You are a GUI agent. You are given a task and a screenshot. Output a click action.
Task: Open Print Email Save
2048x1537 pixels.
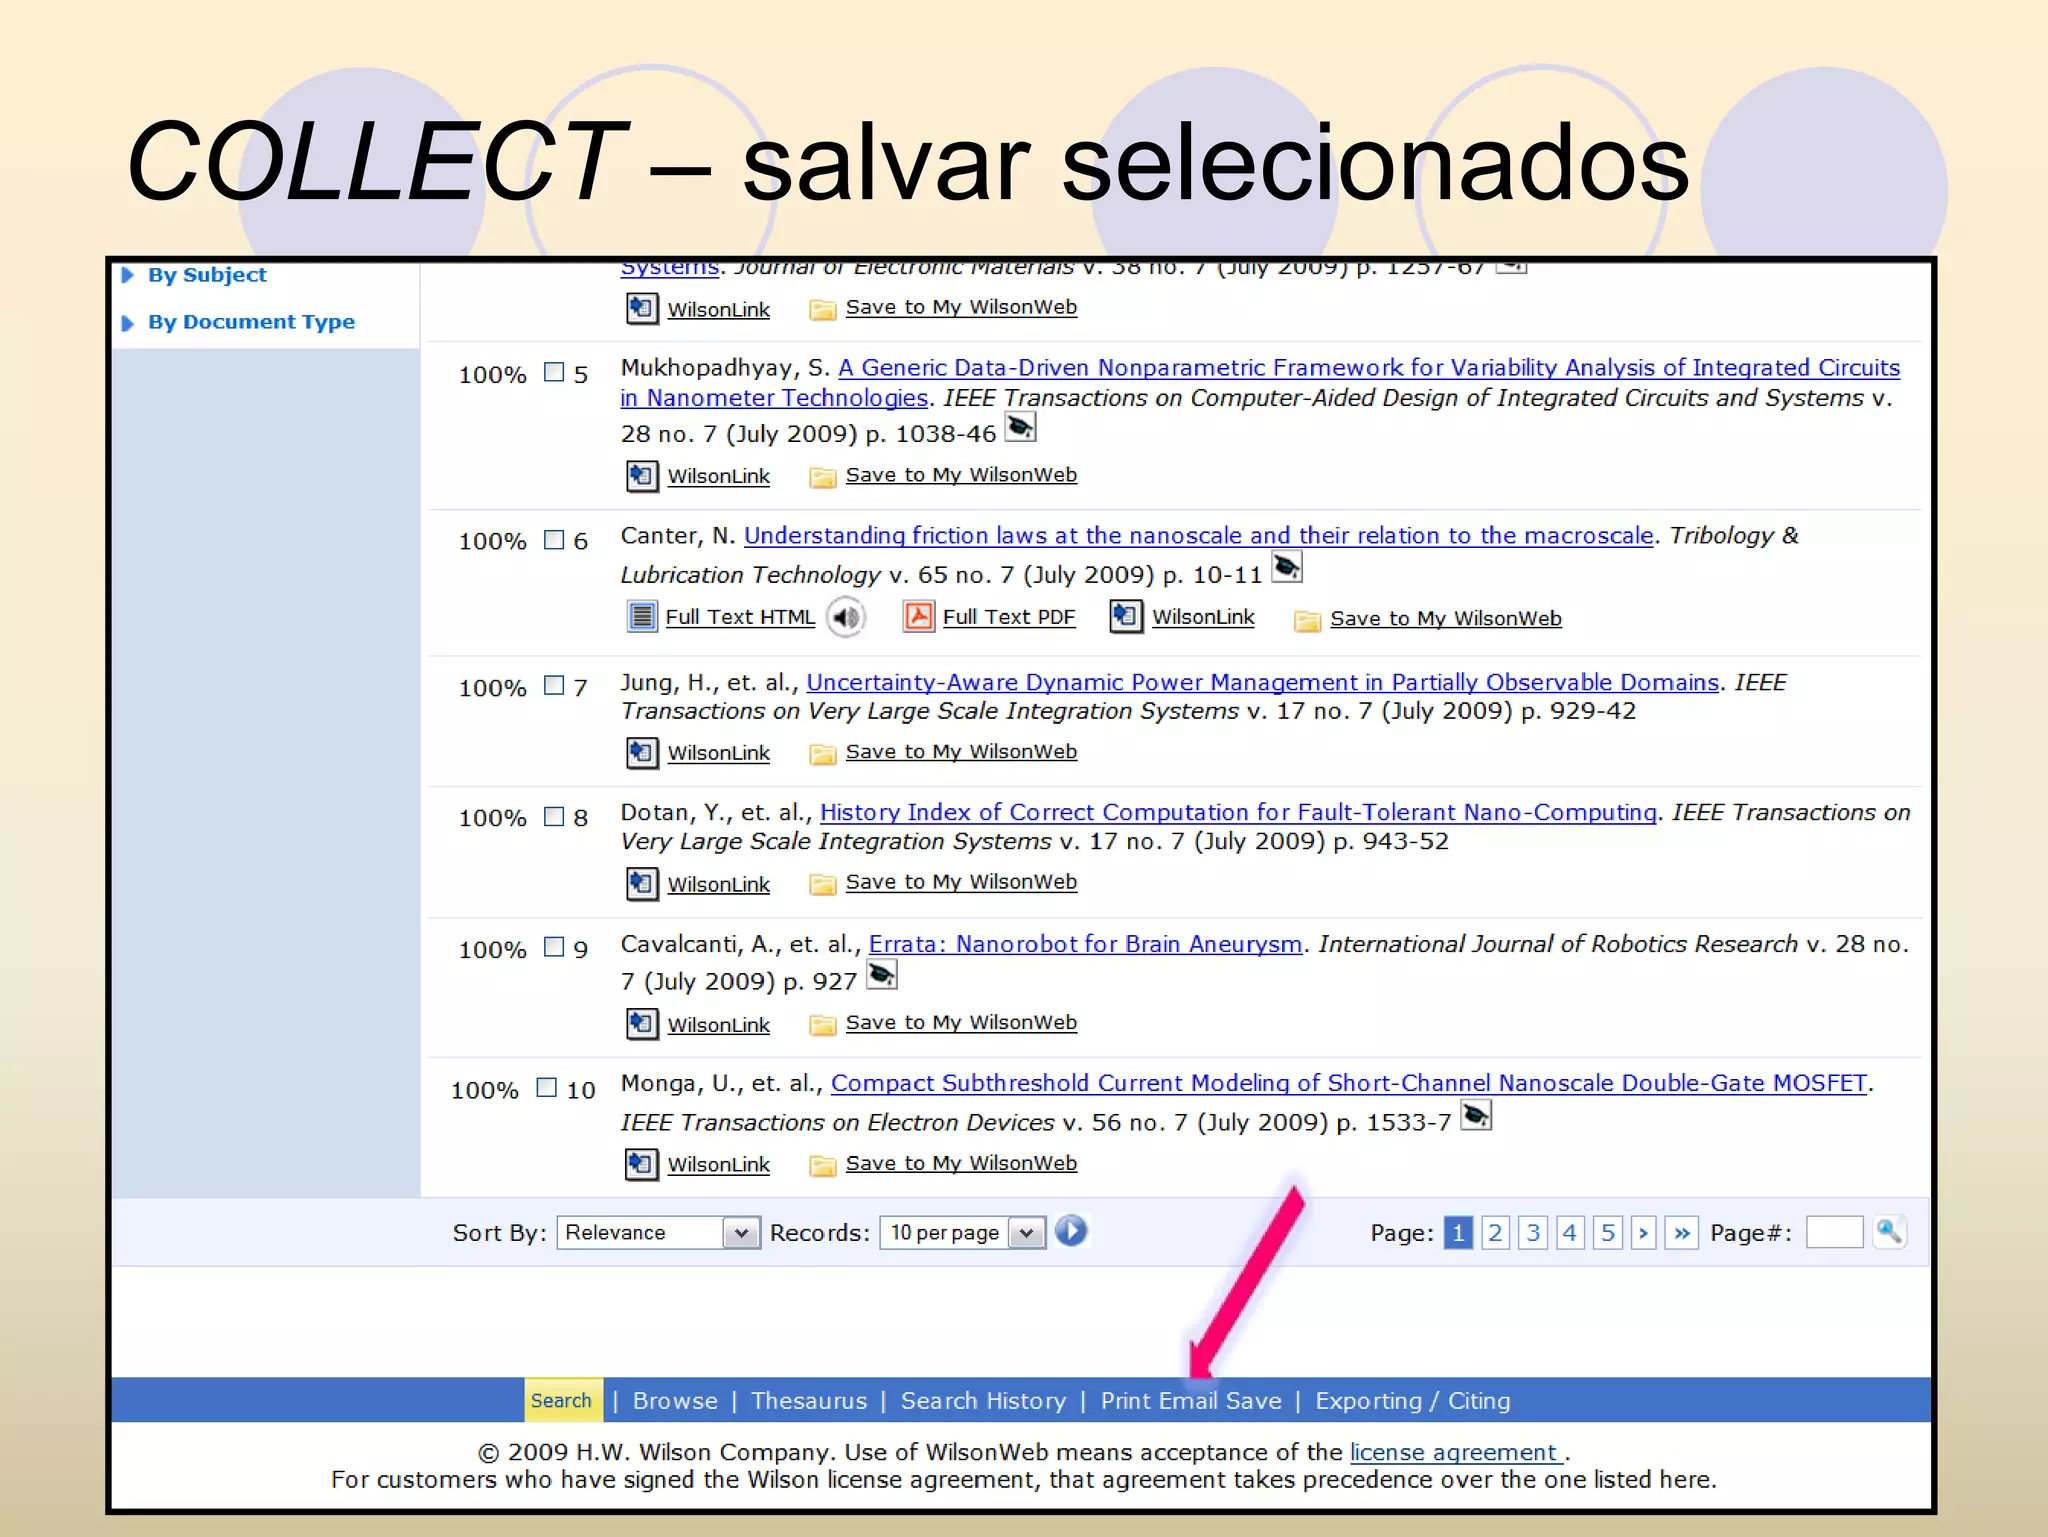tap(1191, 1401)
